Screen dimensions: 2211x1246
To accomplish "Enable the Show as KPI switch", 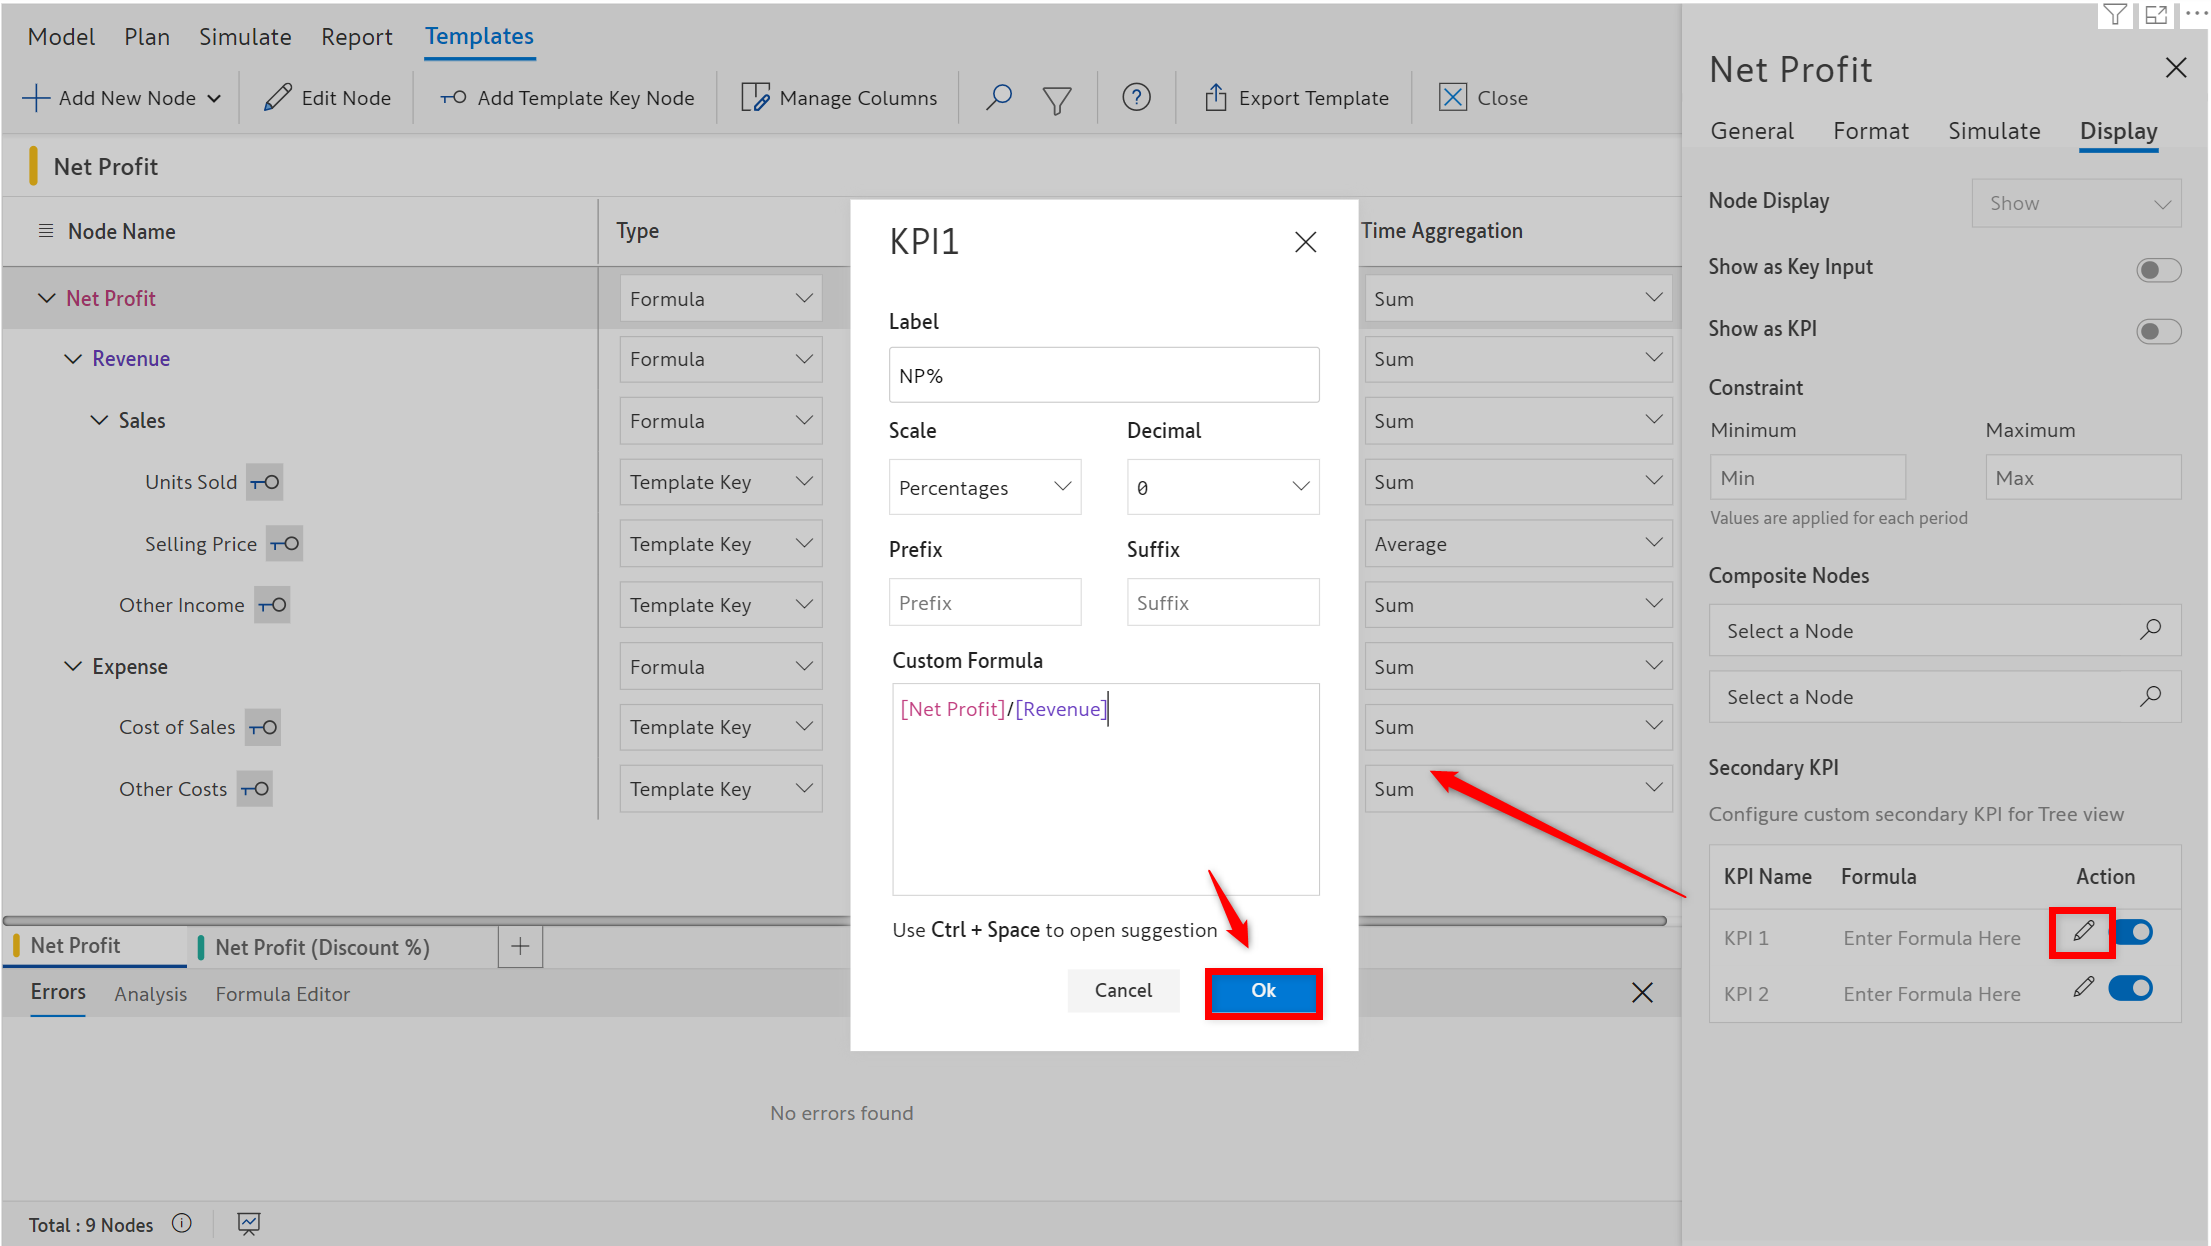I will 2158,331.
